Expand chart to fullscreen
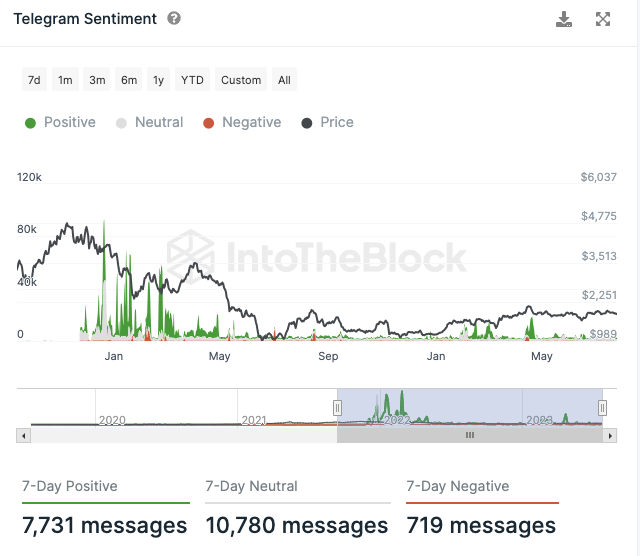 (603, 19)
